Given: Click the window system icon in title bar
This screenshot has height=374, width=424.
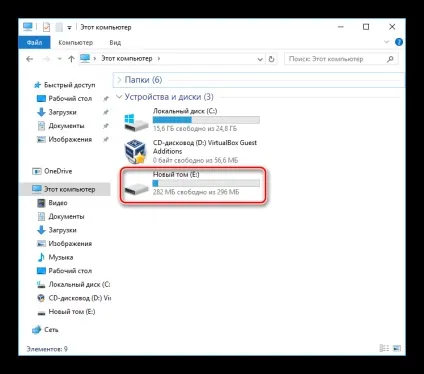Looking at the screenshot, I should pyautogui.click(x=28, y=27).
